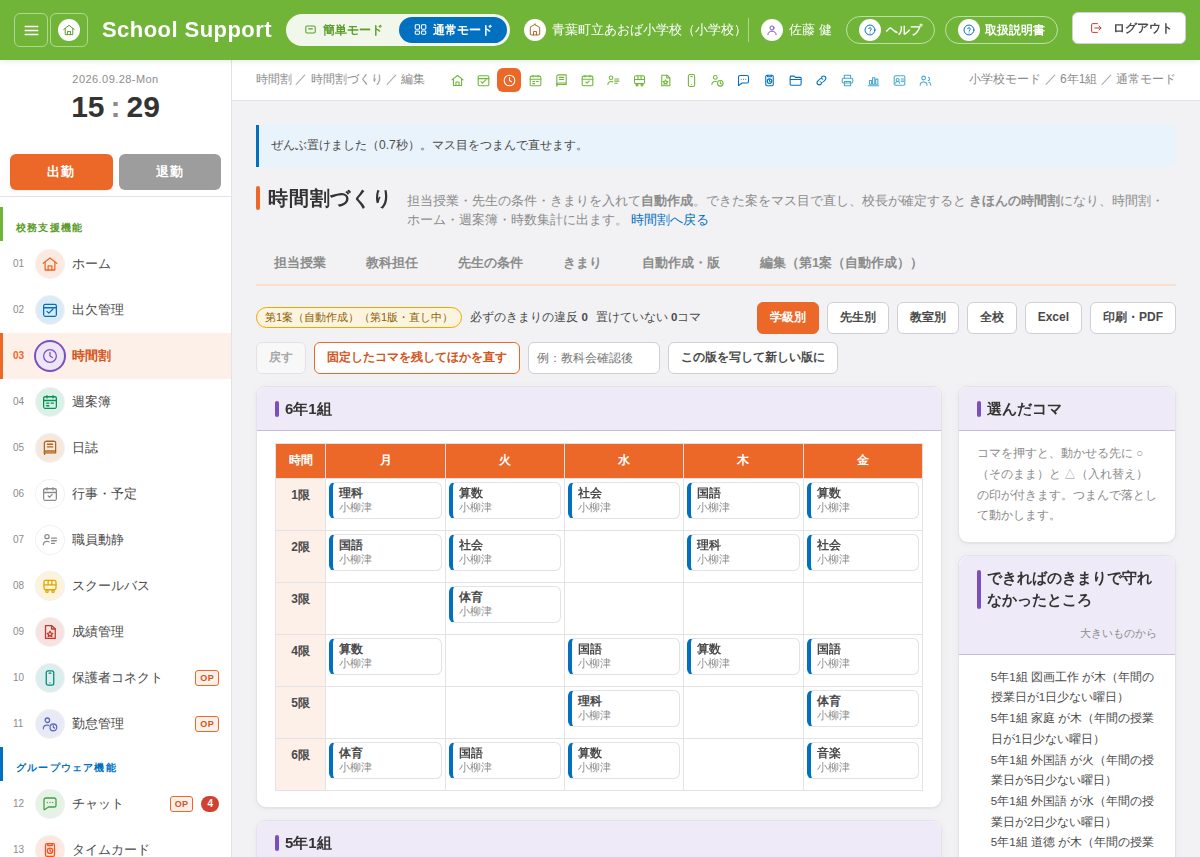Screen dimensions: 1200x857
Task: Select the 学級別 view
Action: pyautogui.click(x=788, y=317)
